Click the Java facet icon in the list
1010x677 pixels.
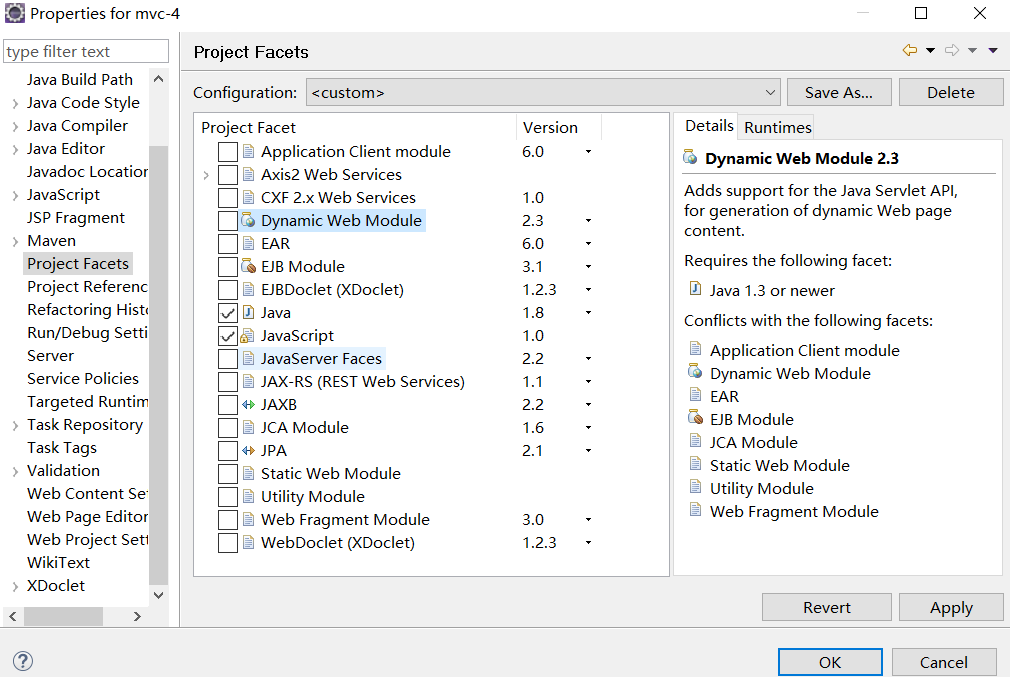tap(249, 313)
